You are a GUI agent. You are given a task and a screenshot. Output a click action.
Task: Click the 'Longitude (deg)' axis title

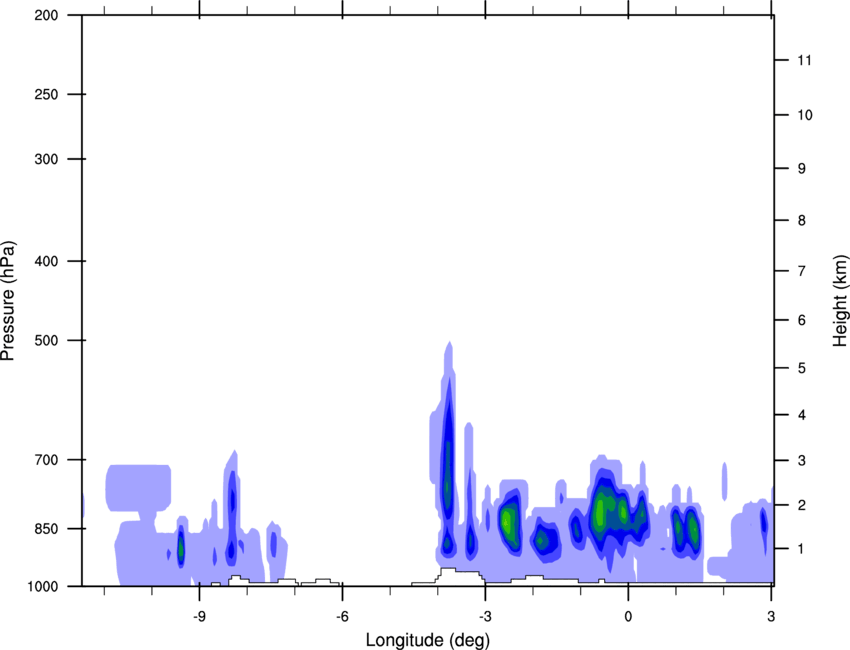pyautogui.click(x=428, y=640)
